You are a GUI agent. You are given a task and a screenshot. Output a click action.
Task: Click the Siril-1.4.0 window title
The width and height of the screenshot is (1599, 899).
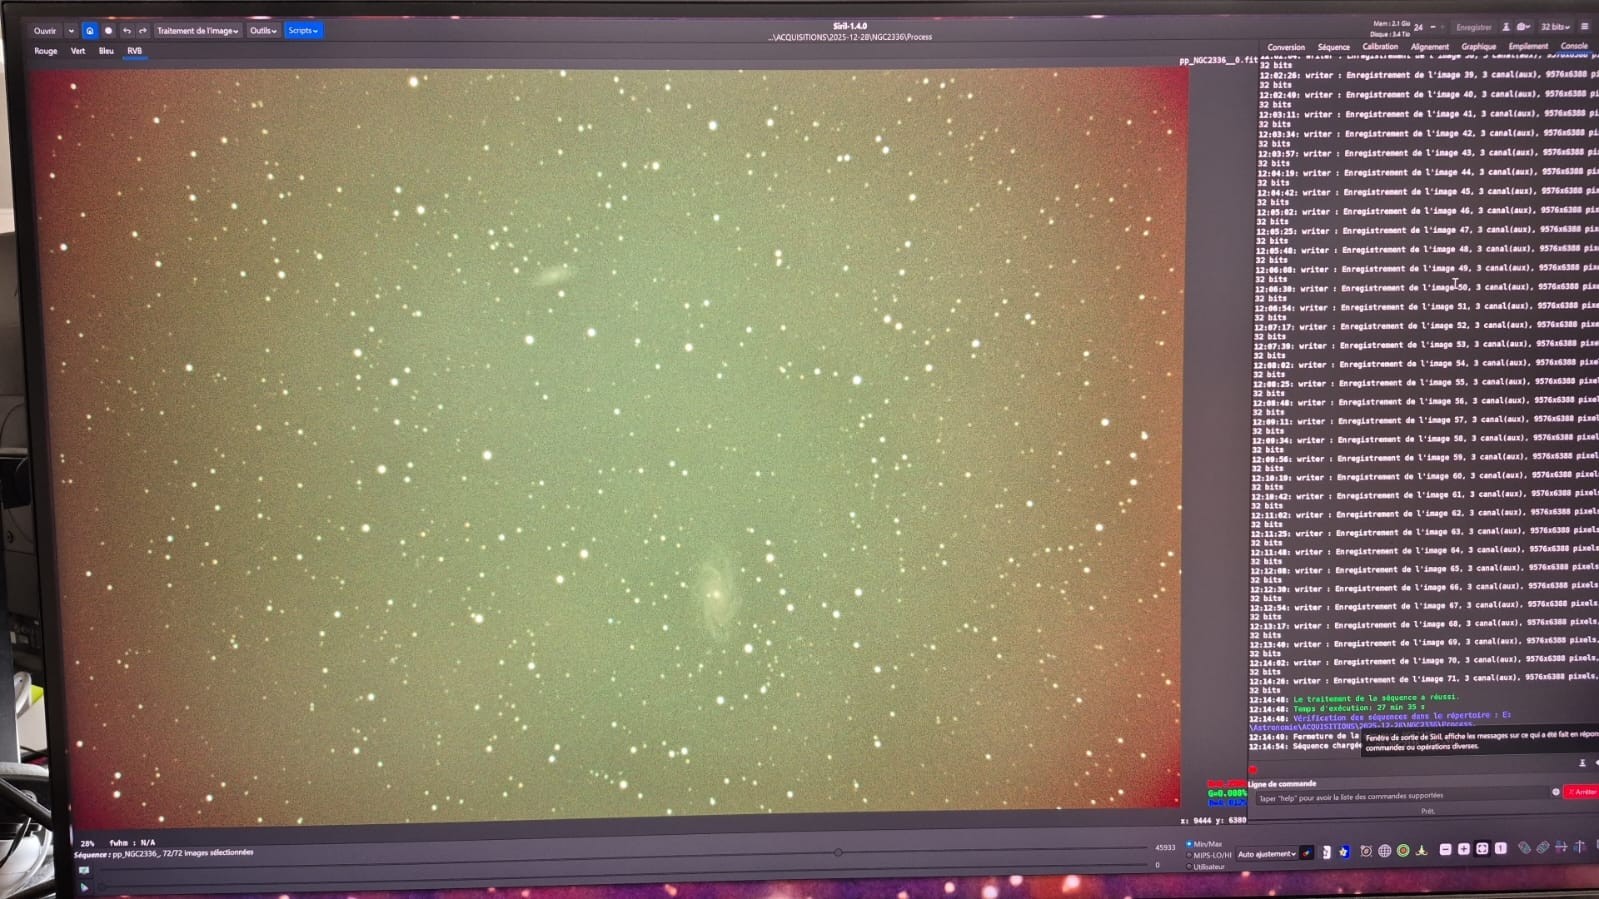(x=850, y=26)
